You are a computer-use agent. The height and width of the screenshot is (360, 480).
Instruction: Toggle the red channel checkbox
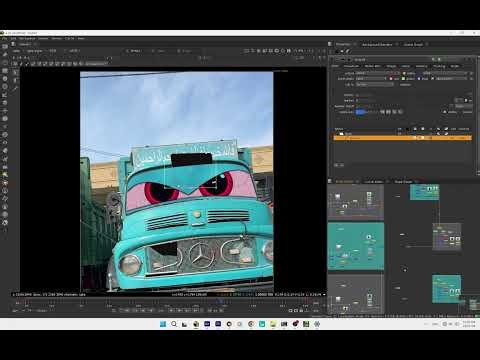391,79
